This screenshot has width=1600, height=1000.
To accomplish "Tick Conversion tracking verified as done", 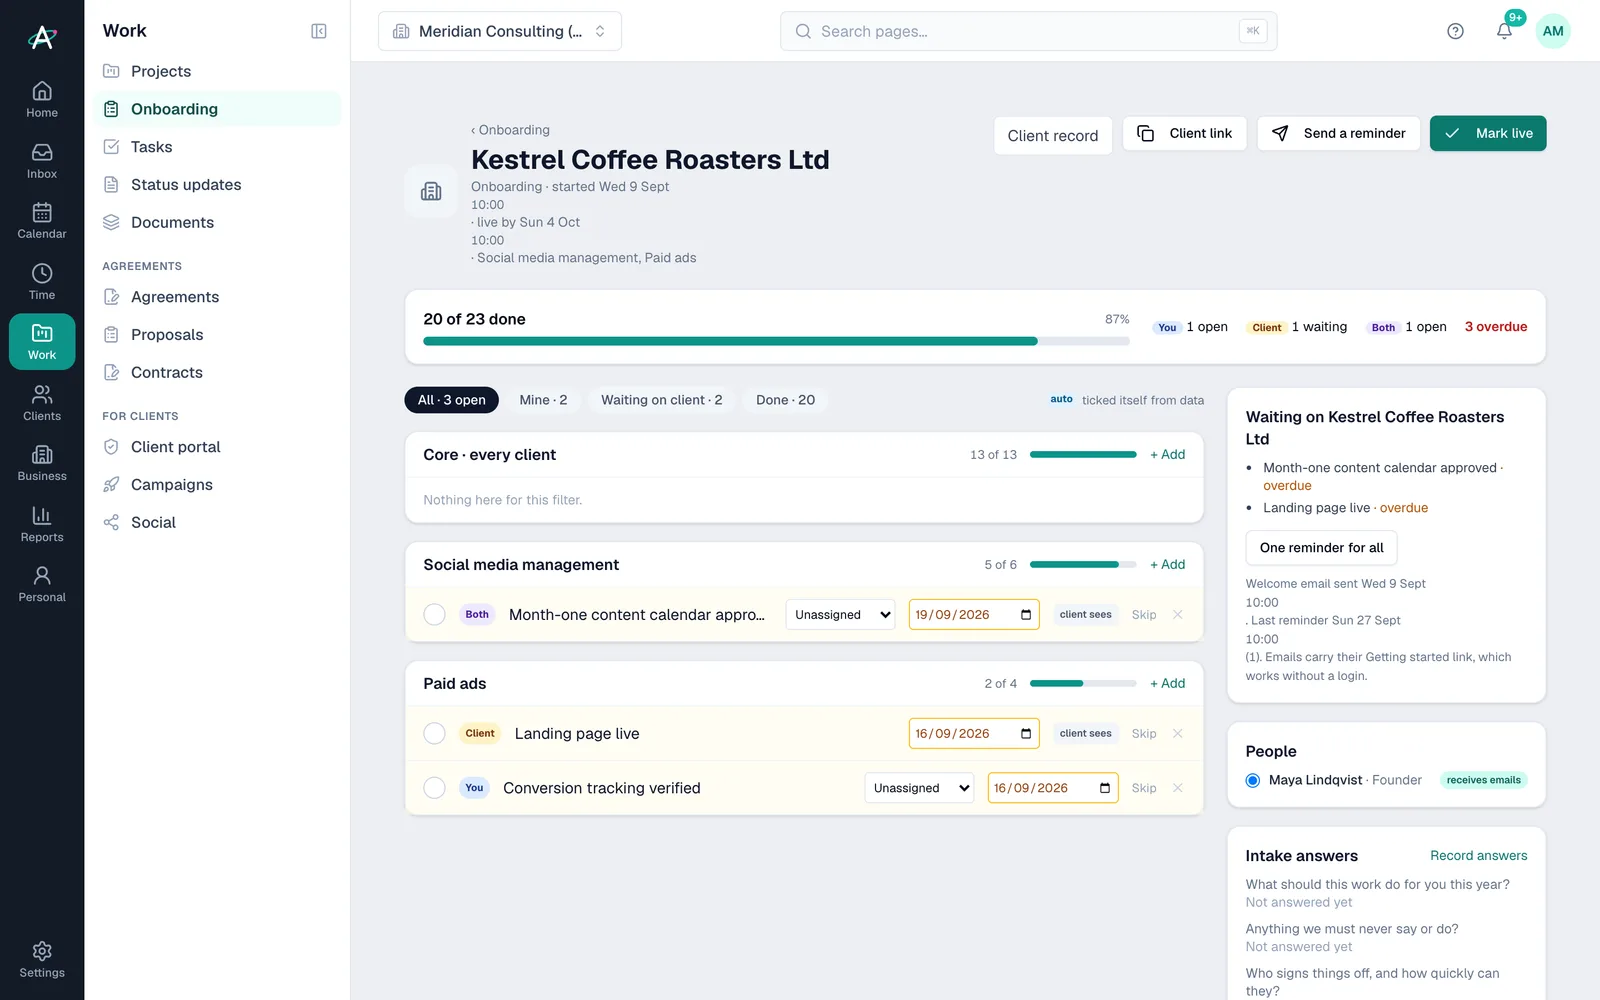I will (x=434, y=788).
